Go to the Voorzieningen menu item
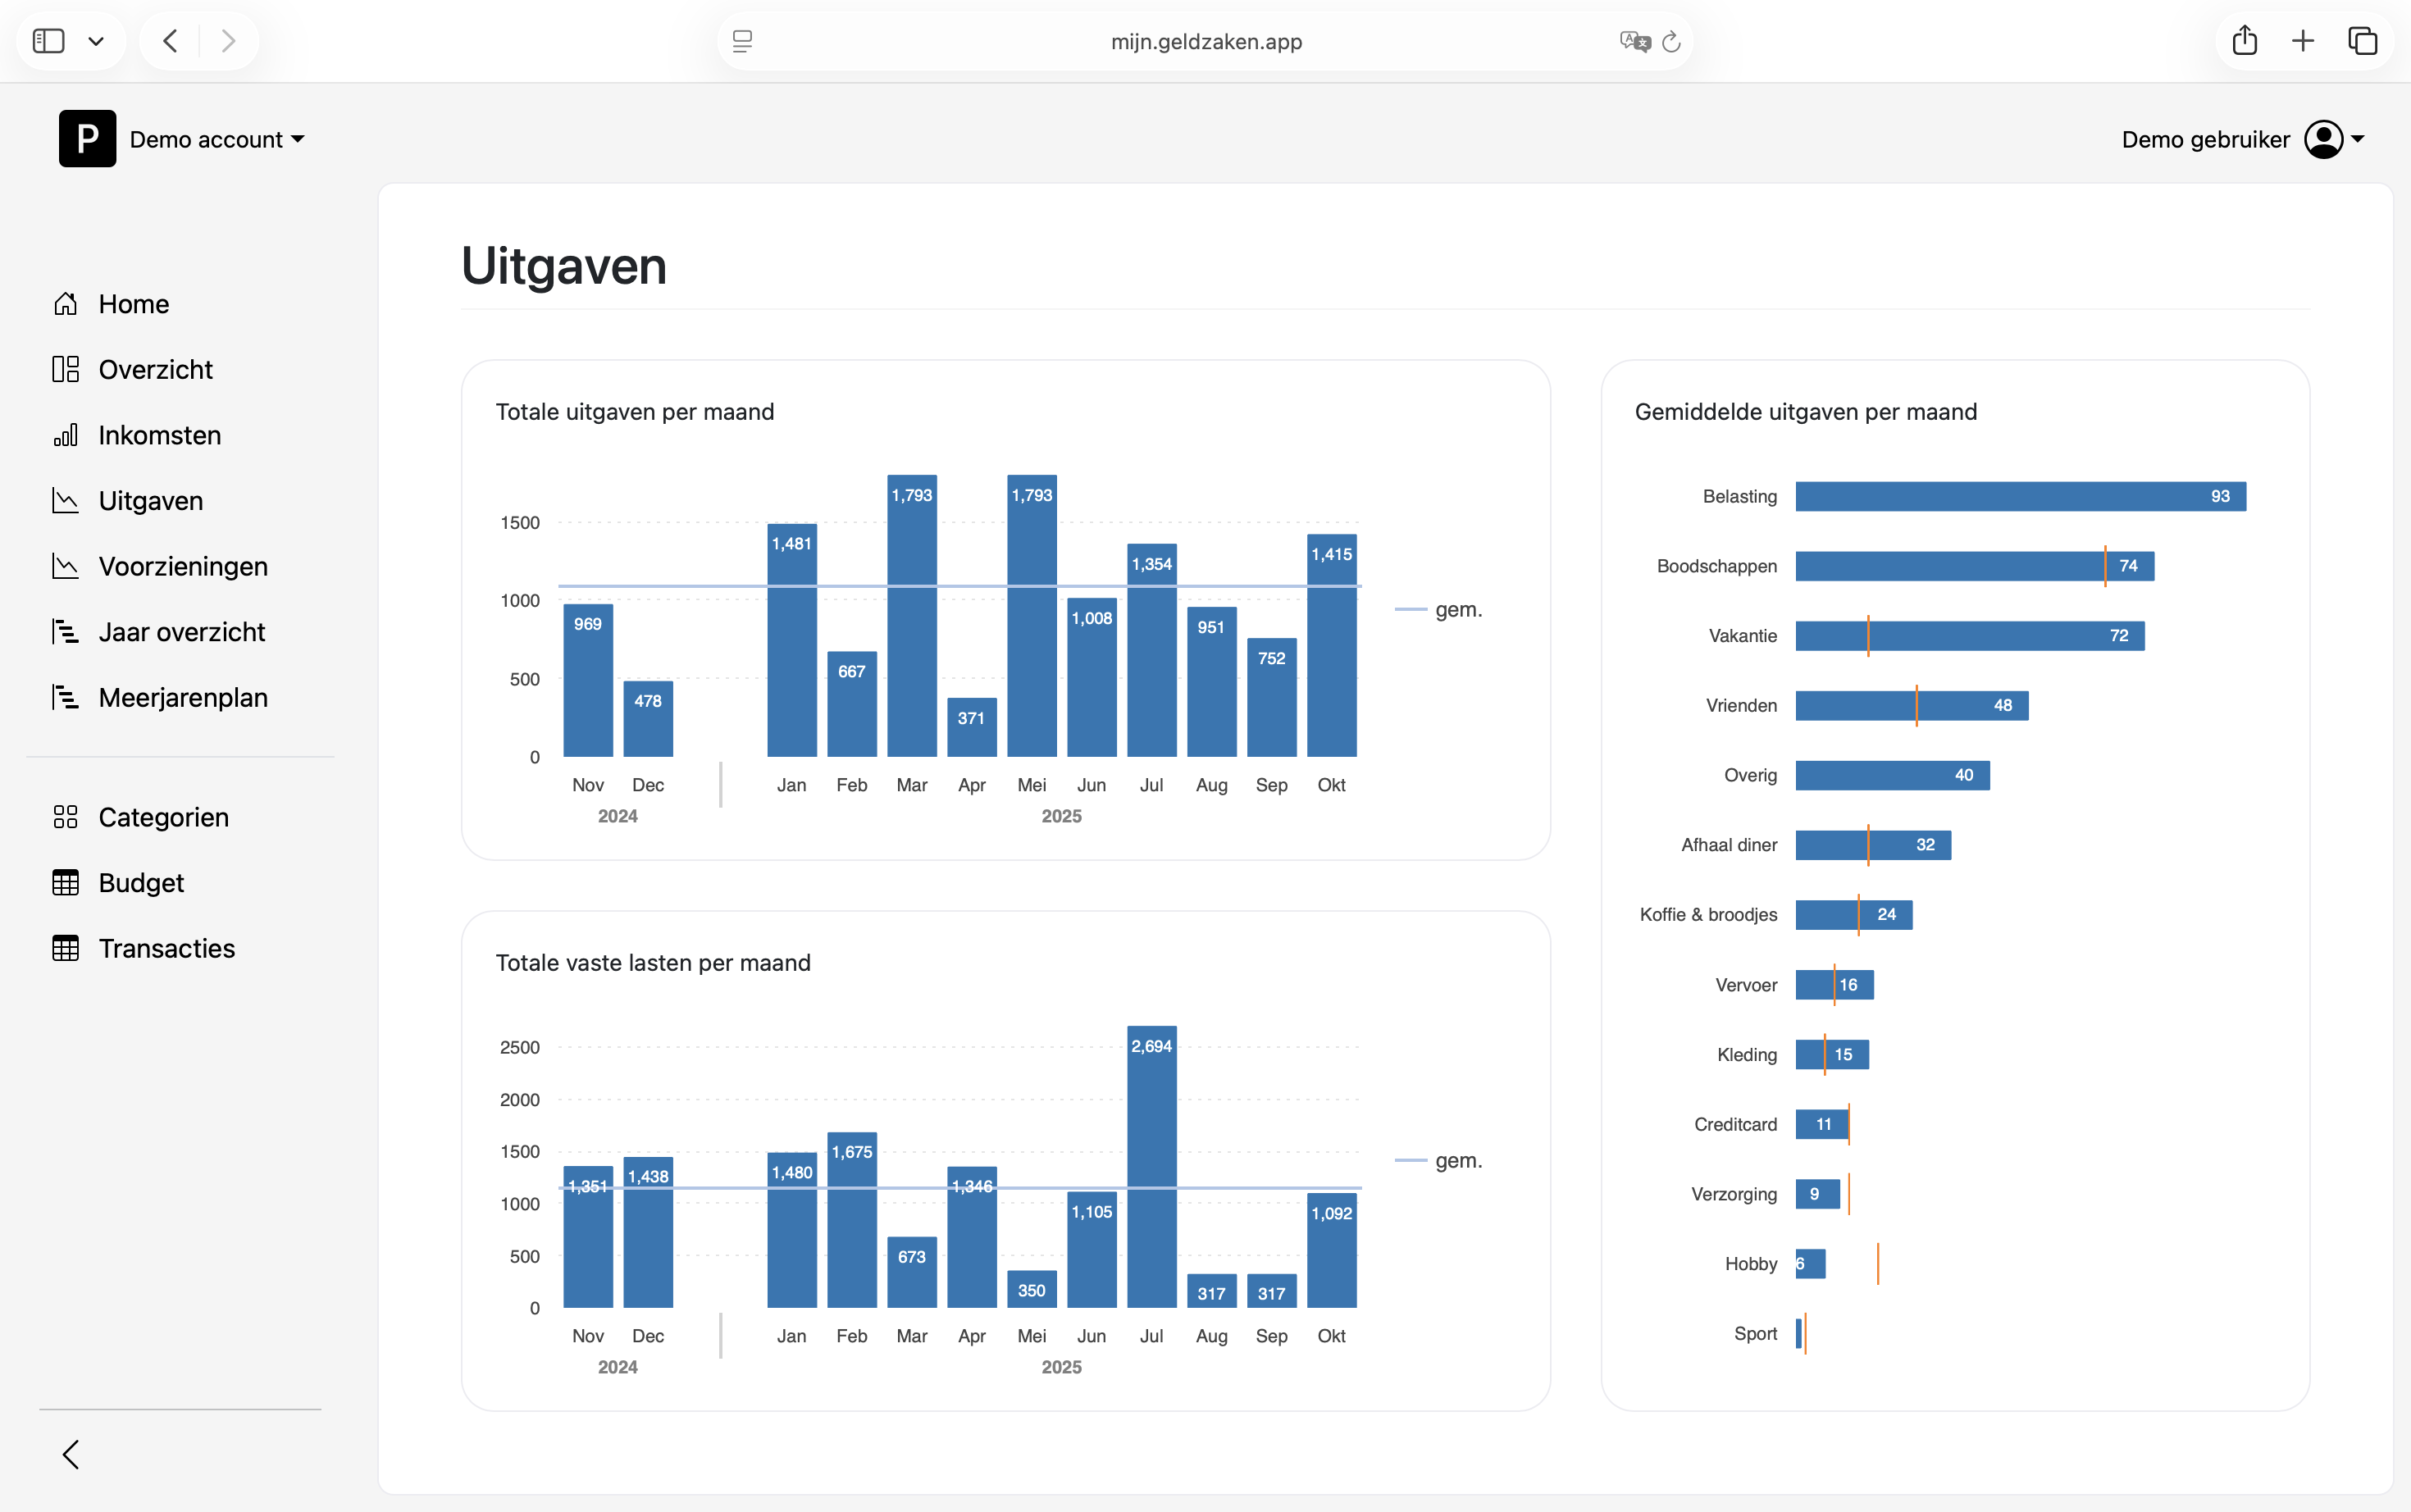The width and height of the screenshot is (2411, 1512). click(182, 566)
